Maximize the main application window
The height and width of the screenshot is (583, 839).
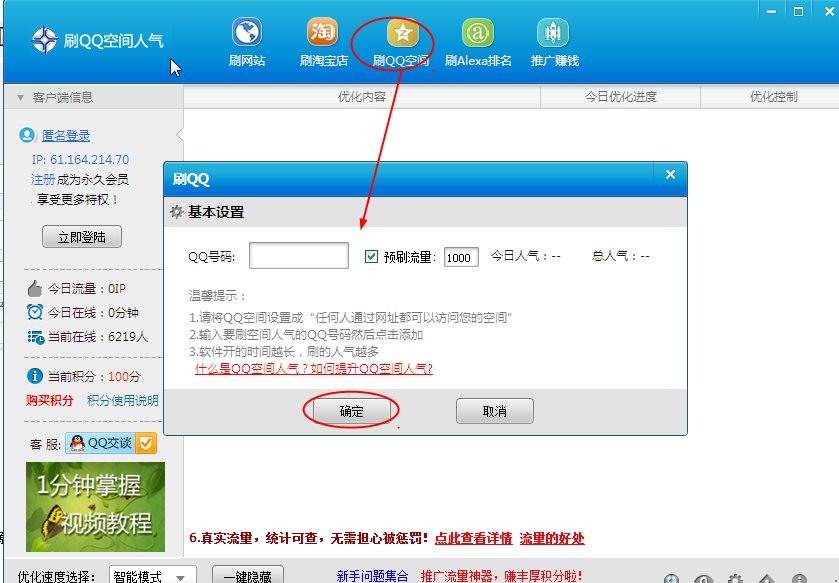pos(798,11)
